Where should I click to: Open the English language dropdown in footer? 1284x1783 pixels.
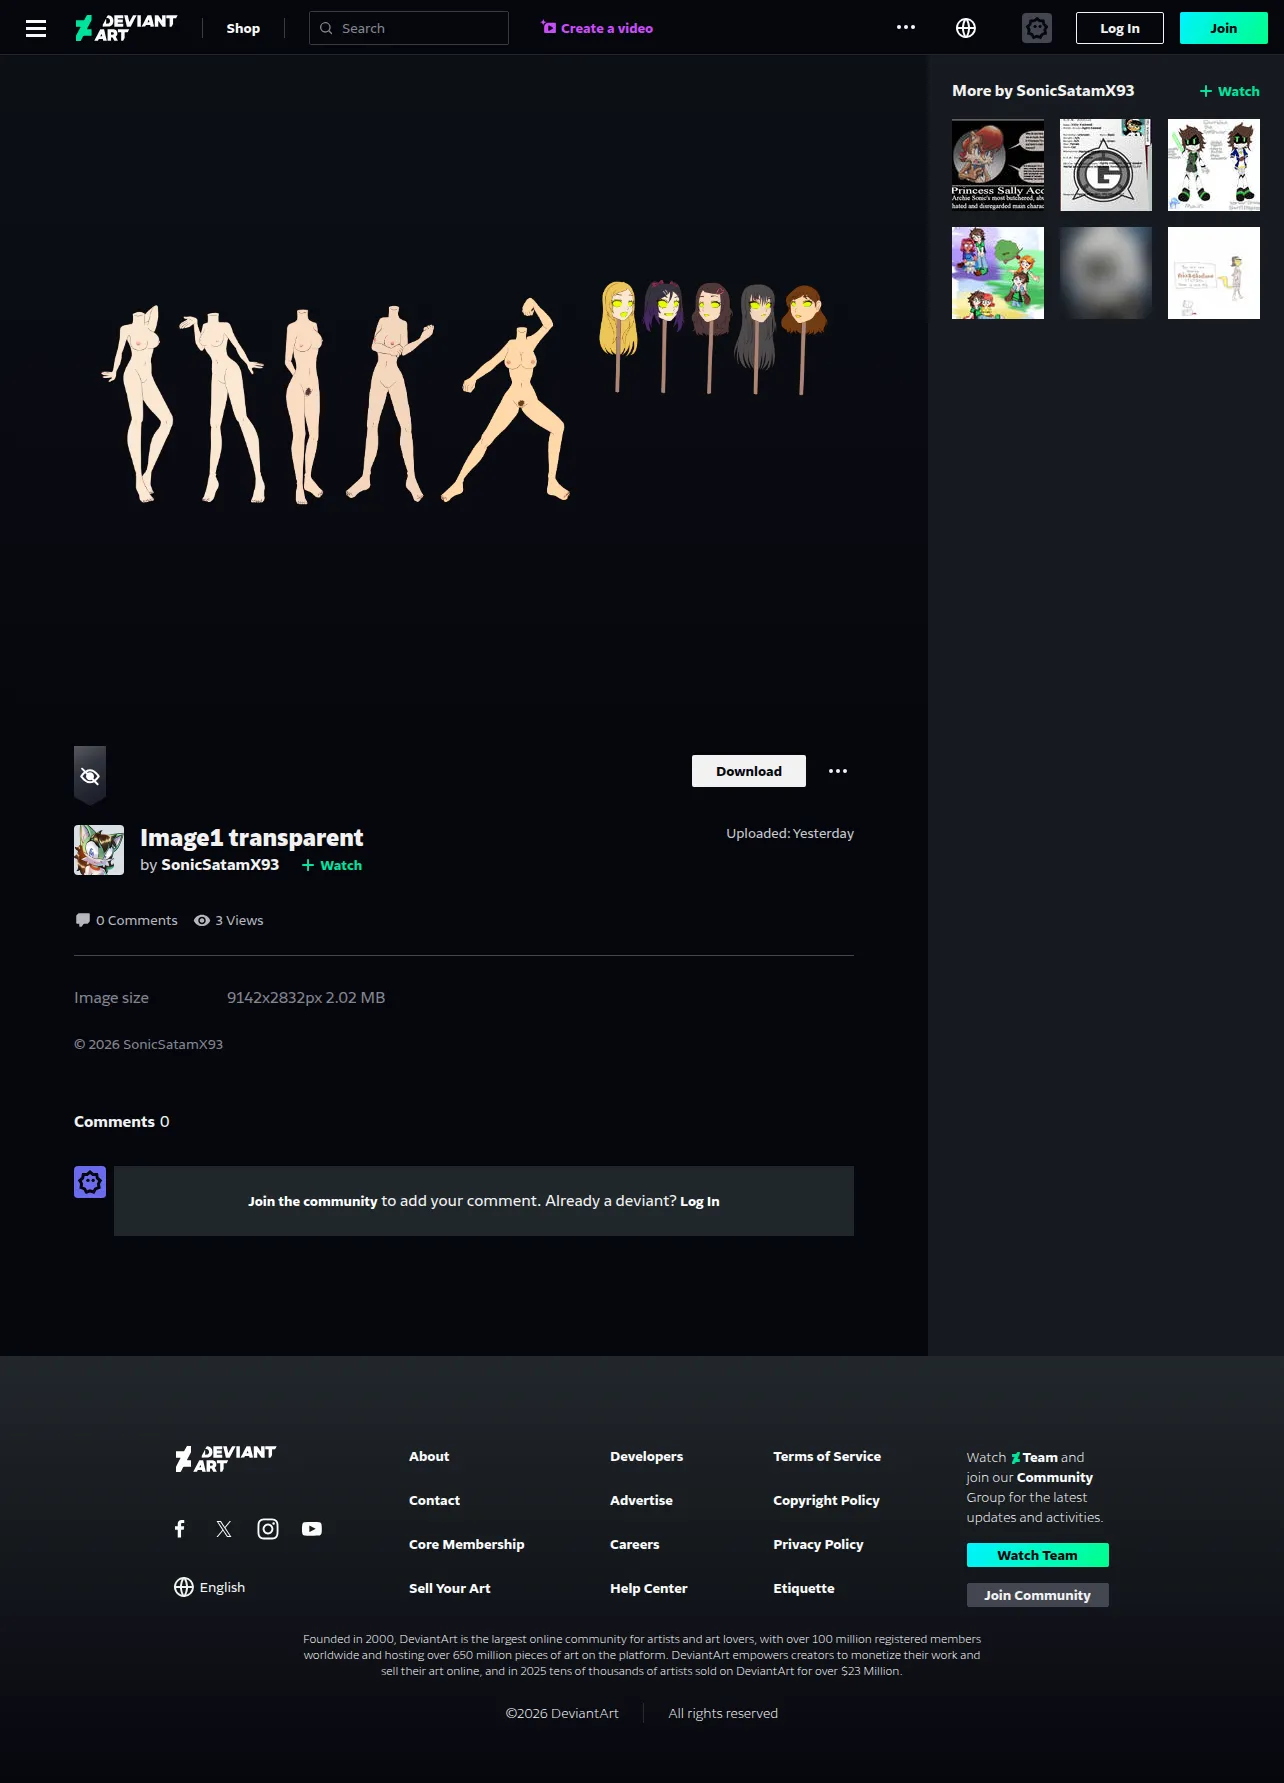tap(210, 1587)
